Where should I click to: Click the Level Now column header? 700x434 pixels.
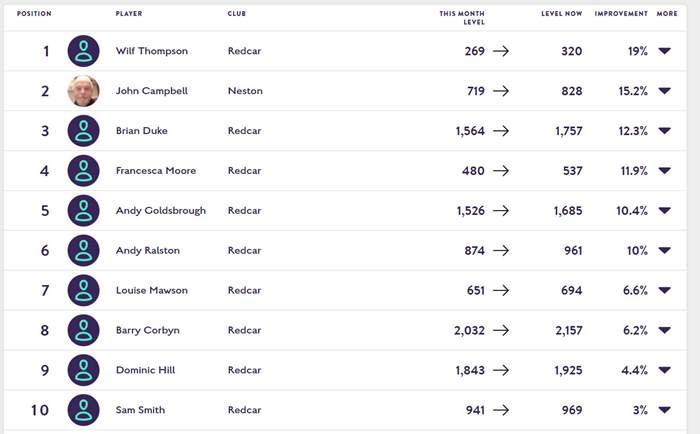[561, 14]
